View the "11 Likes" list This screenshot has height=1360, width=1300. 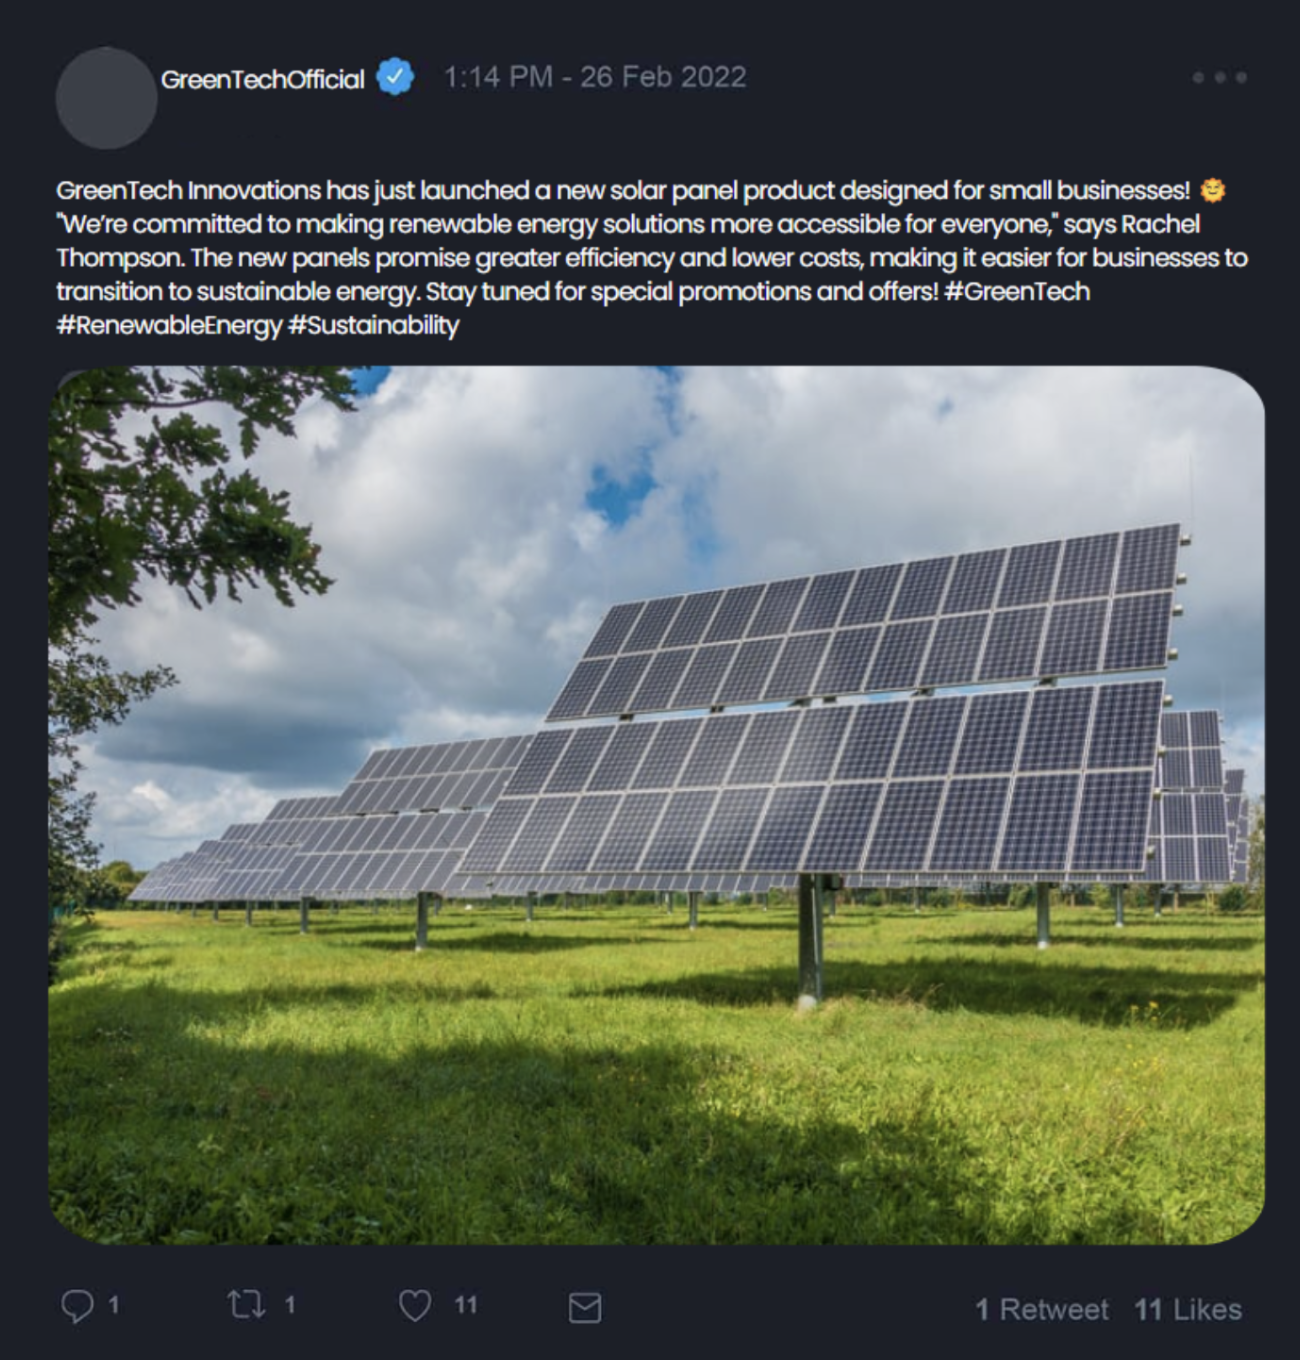point(1188,1309)
